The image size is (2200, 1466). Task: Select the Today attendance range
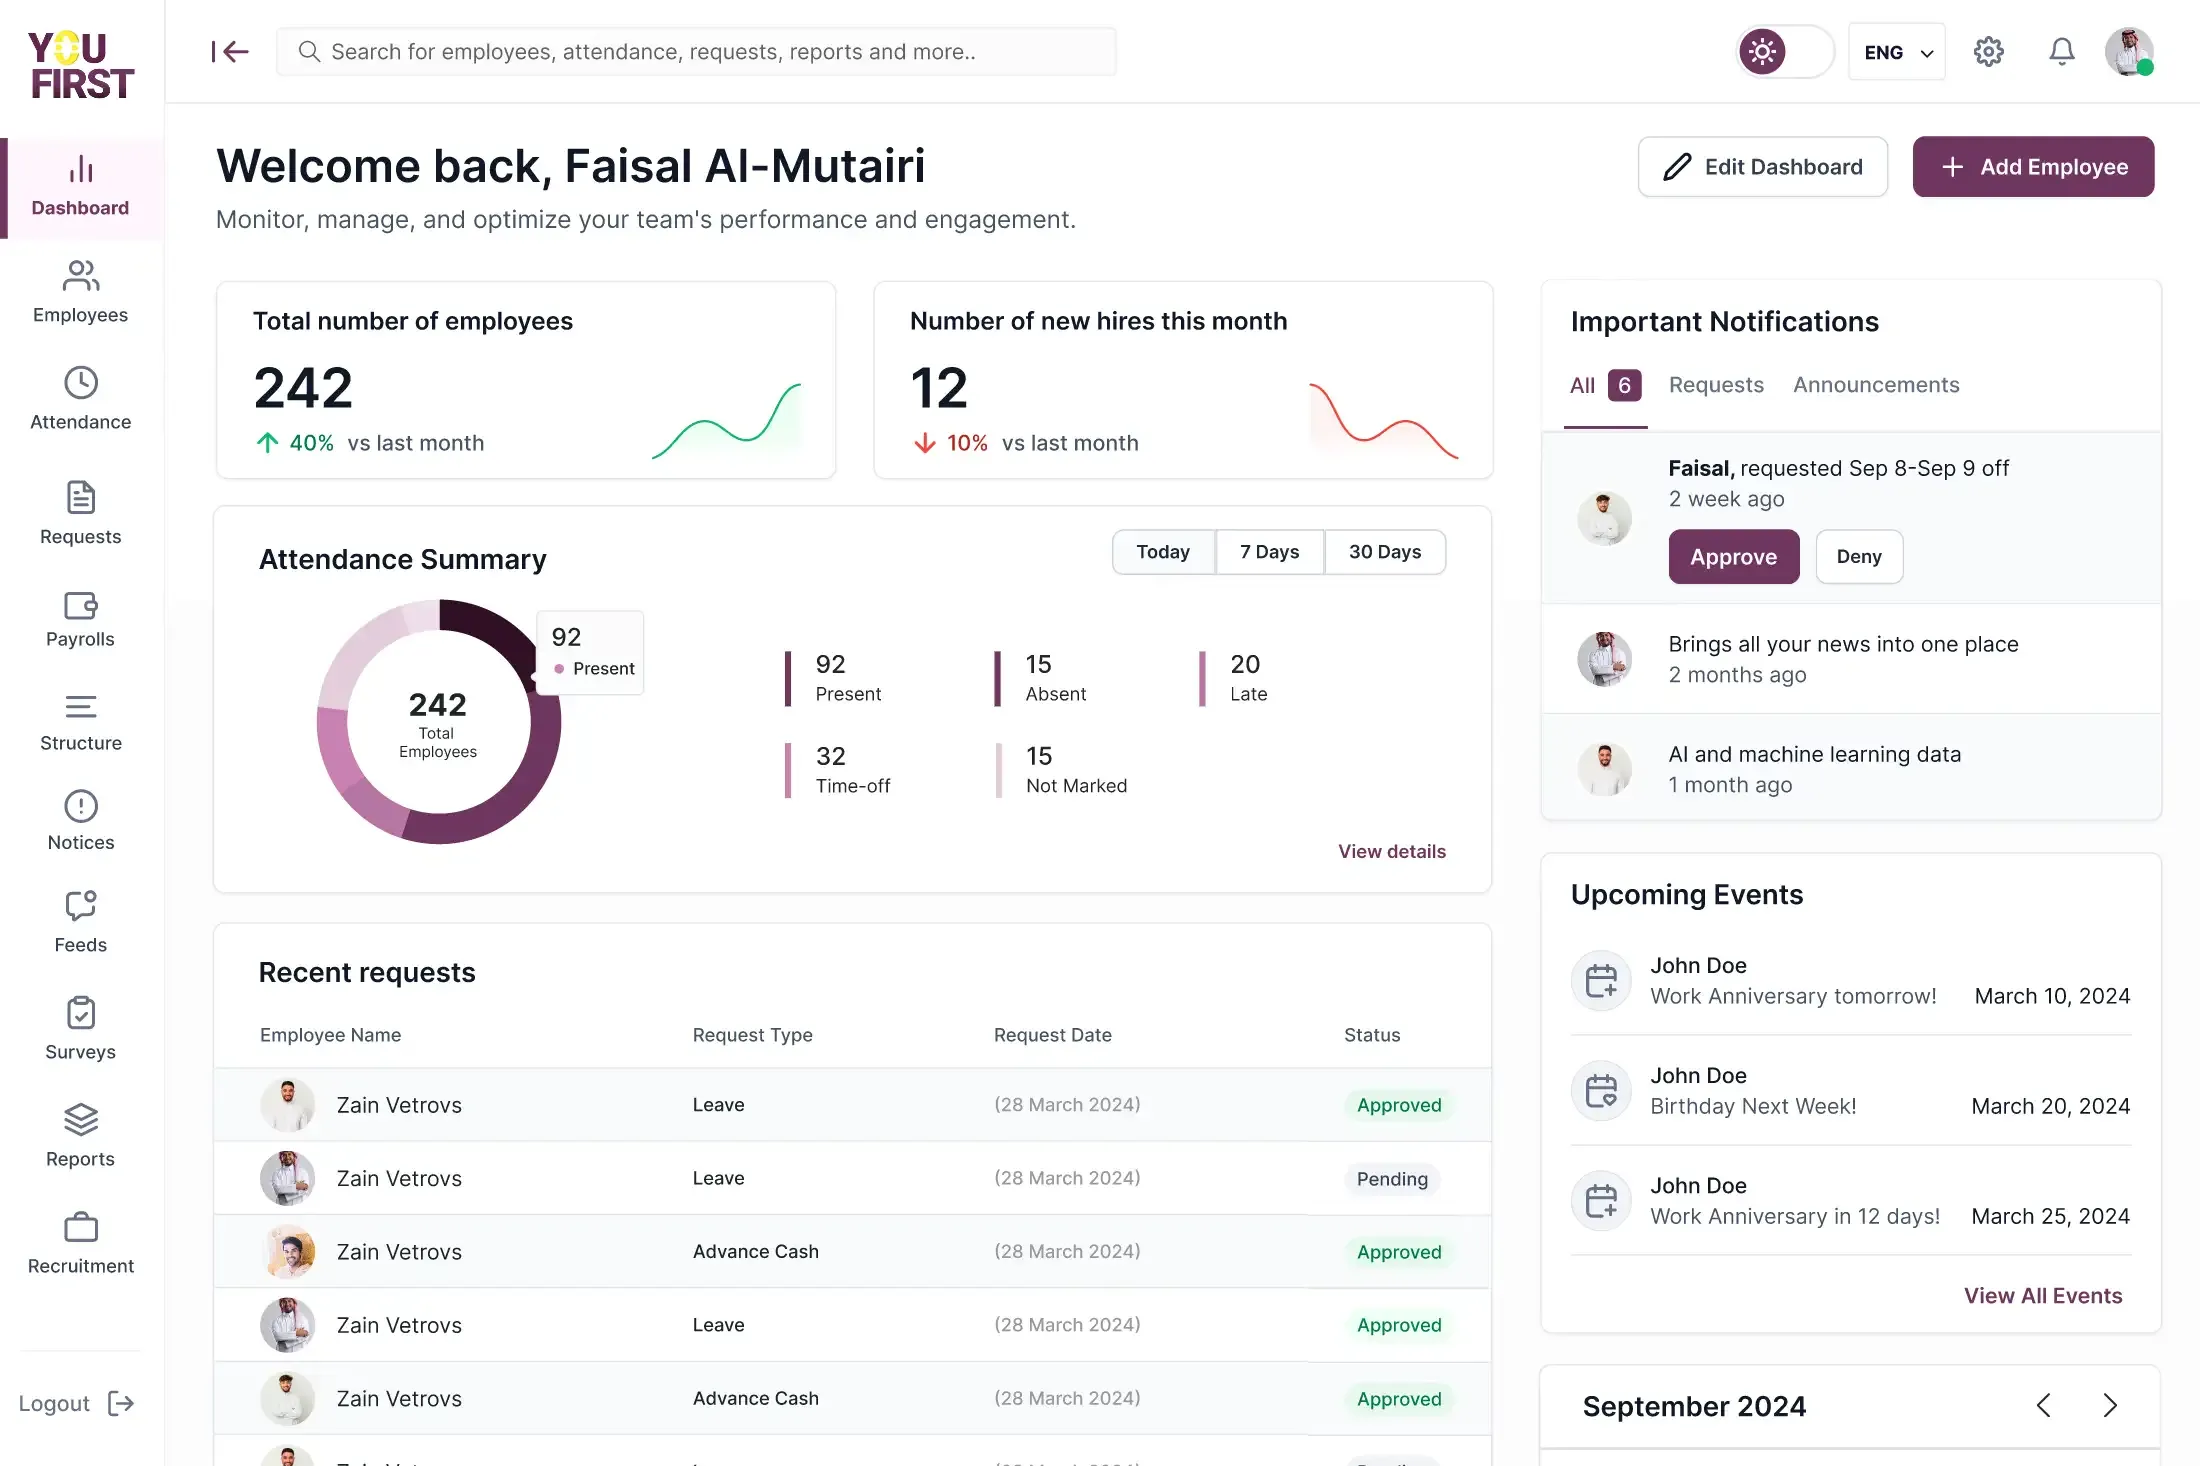pos(1164,552)
